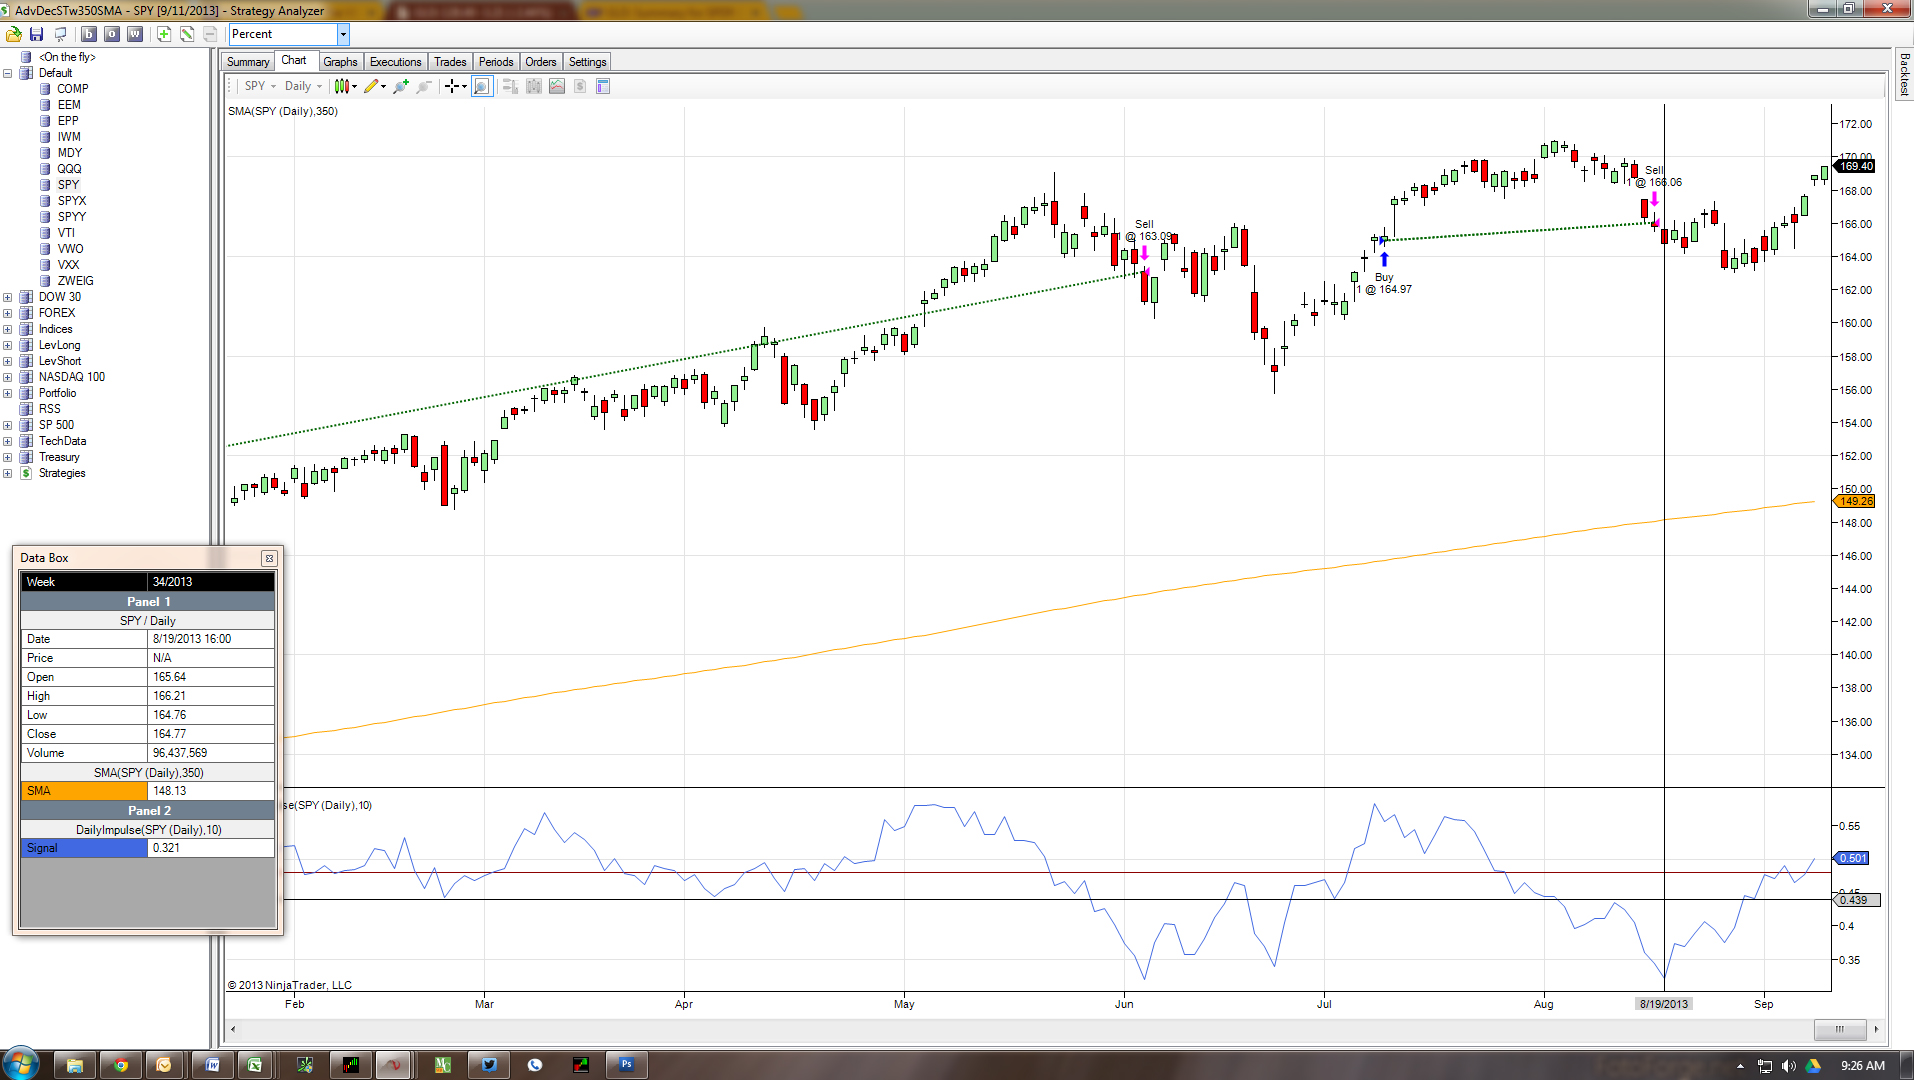Select the drawing pencil tool
Screen dimensions: 1914x1080
click(x=375, y=86)
